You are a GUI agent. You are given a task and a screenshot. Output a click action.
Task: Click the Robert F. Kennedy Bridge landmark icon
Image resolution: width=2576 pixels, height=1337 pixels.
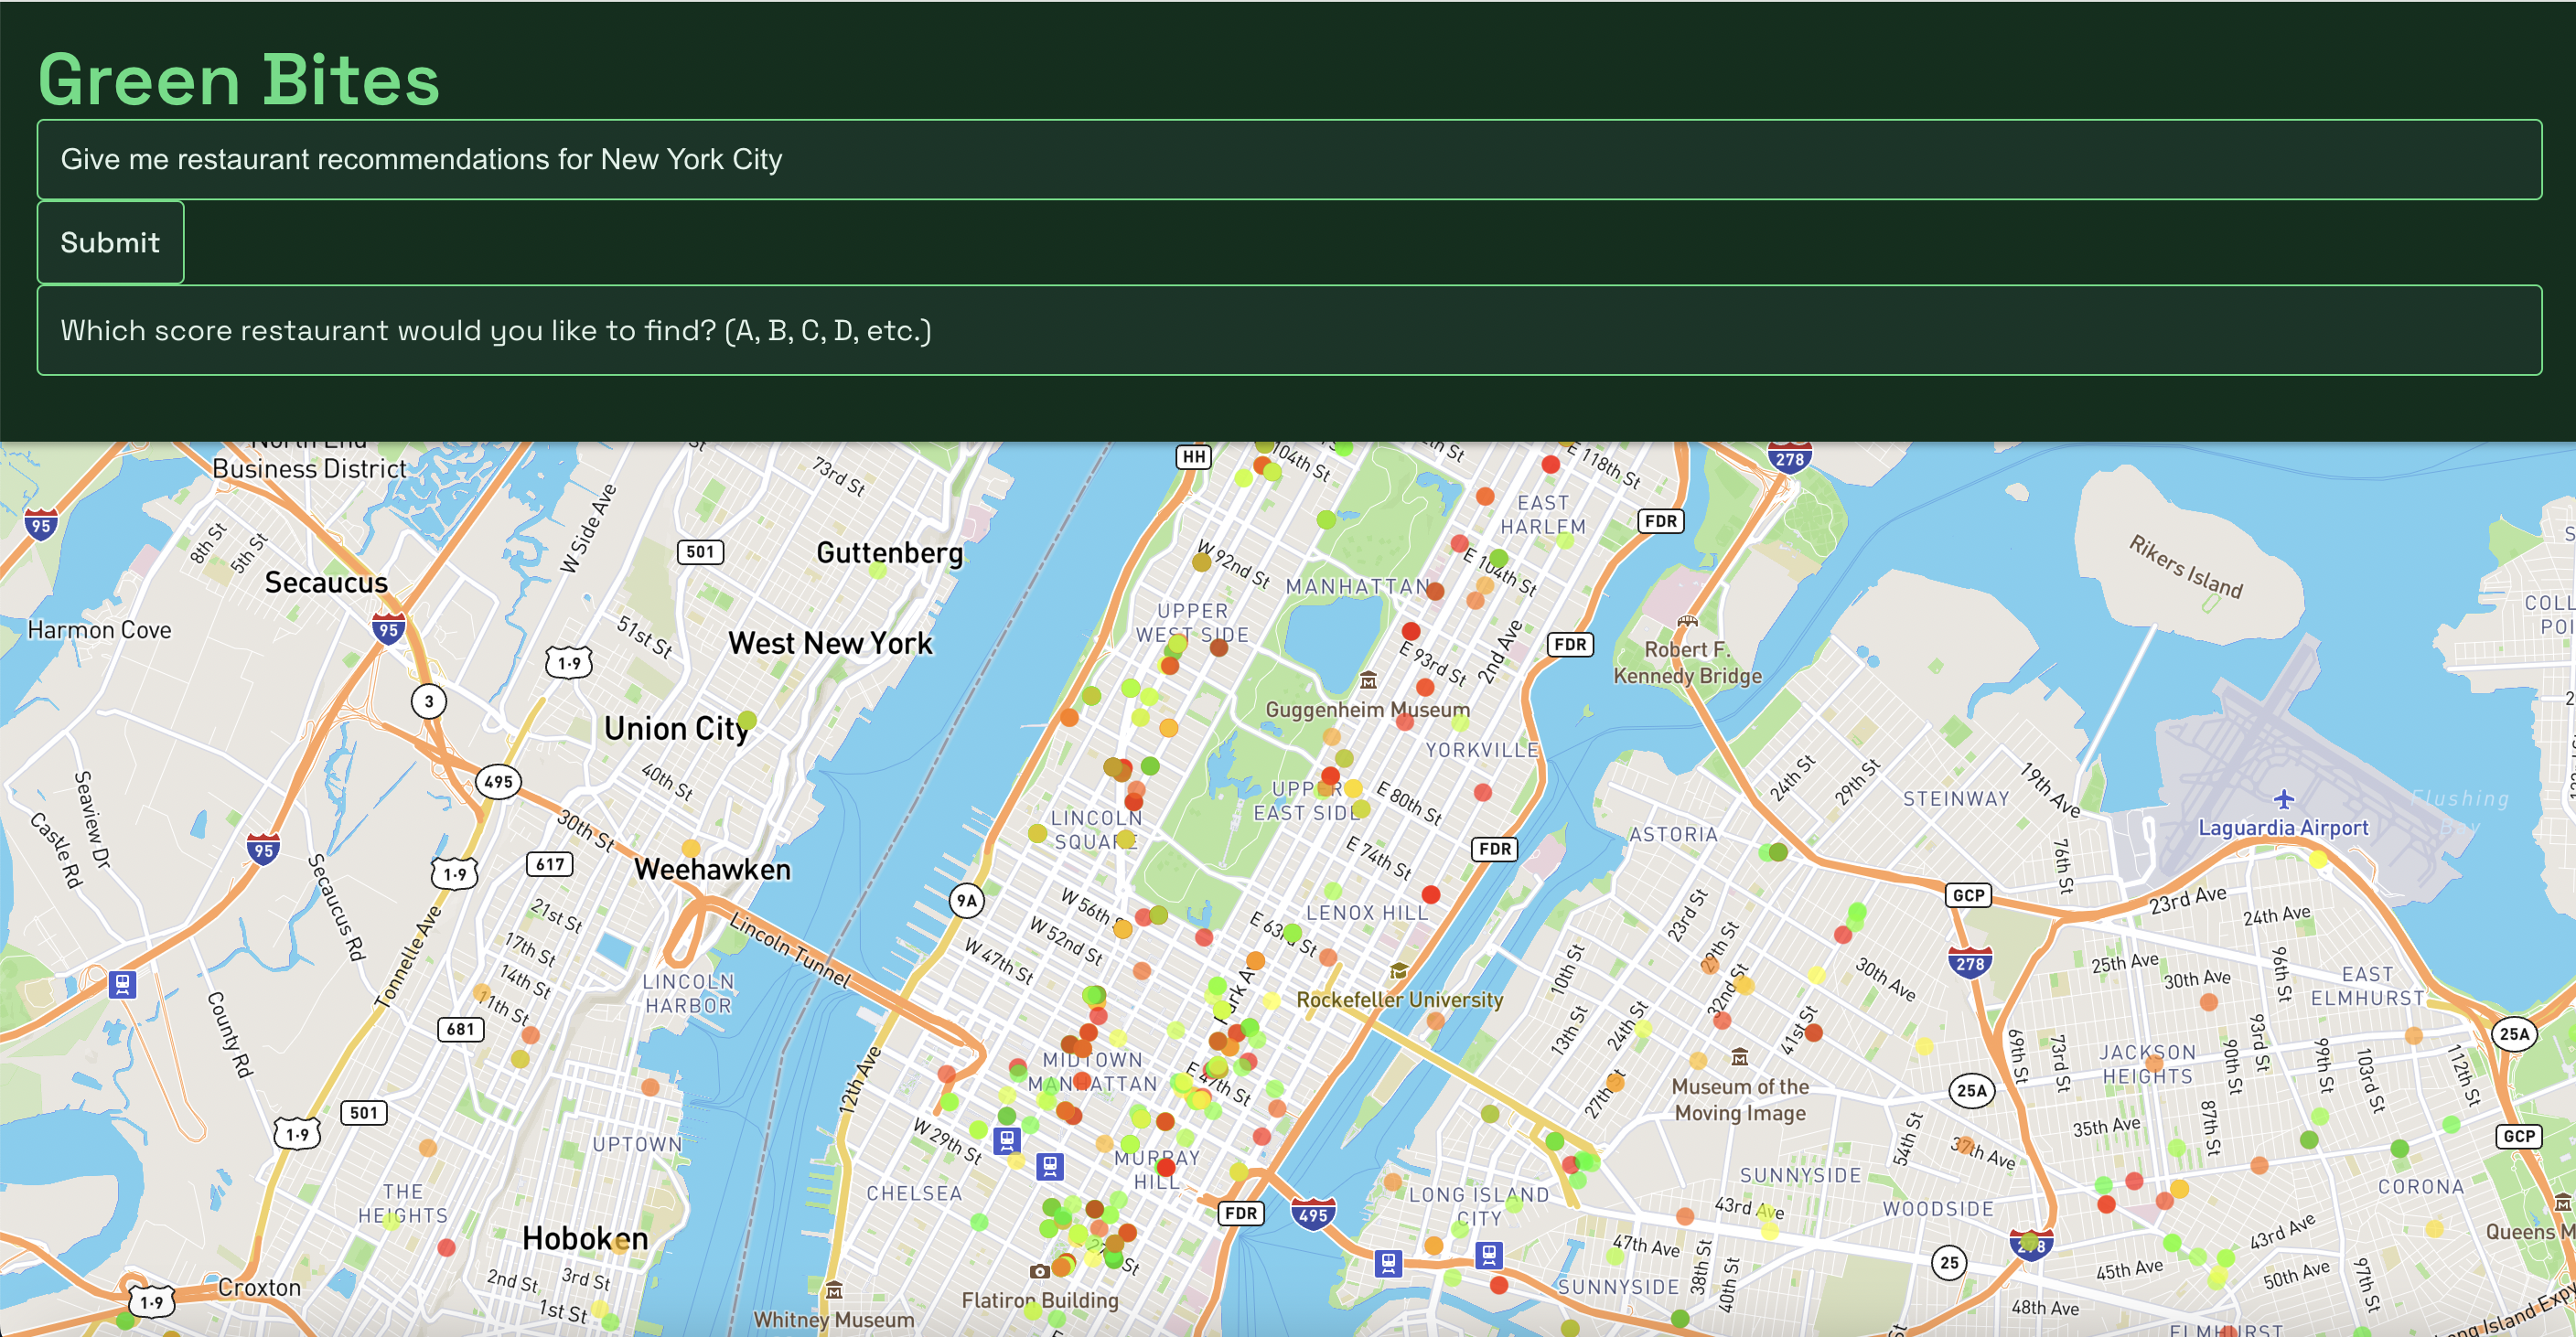1687,621
